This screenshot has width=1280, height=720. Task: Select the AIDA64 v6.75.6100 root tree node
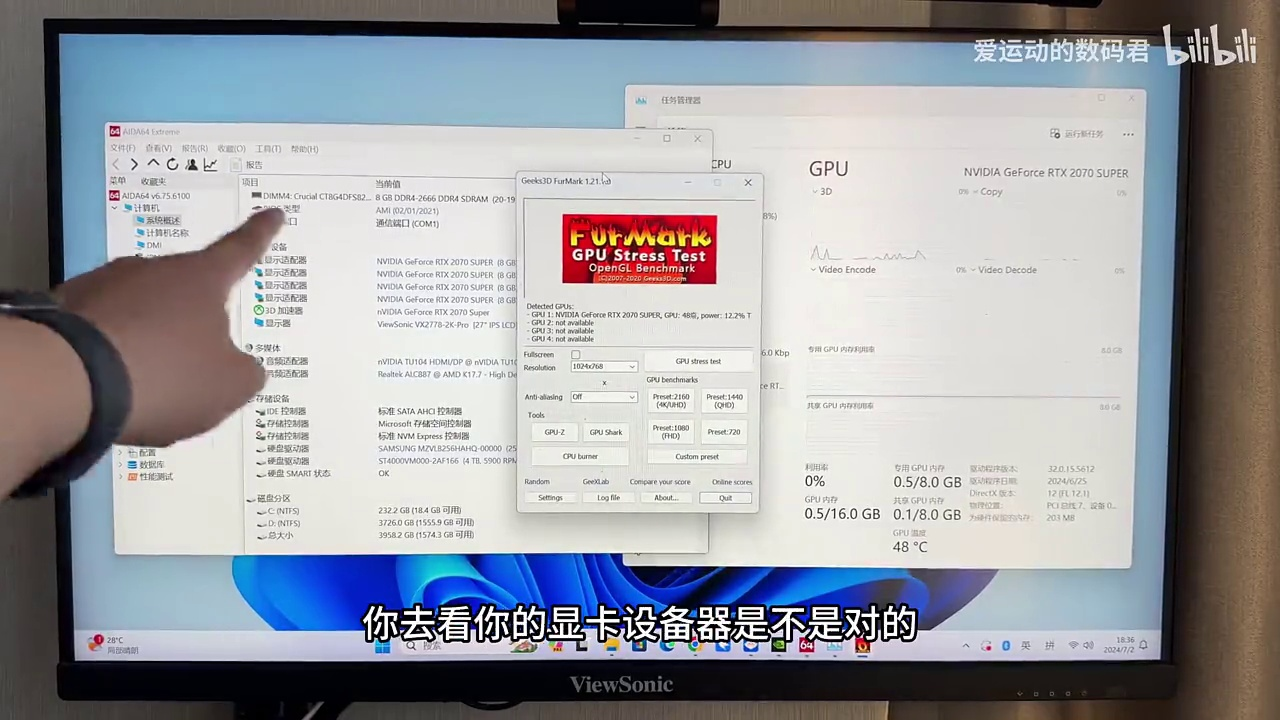pyautogui.click(x=150, y=195)
